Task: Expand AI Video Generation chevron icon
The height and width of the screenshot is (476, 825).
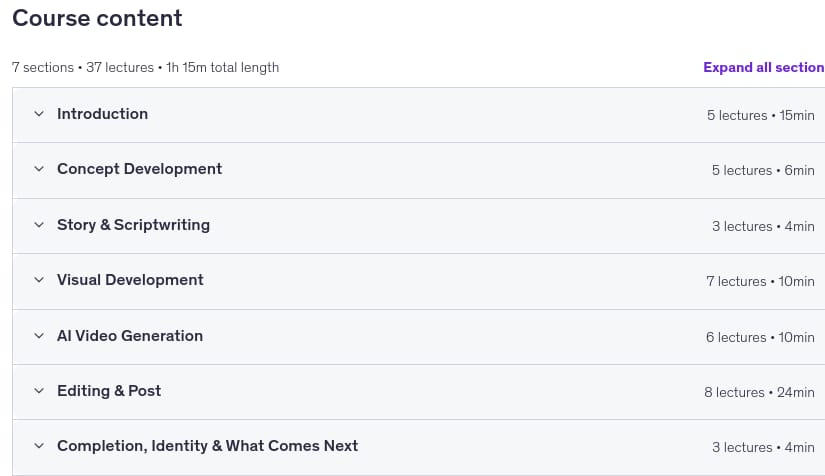Action: coord(39,336)
